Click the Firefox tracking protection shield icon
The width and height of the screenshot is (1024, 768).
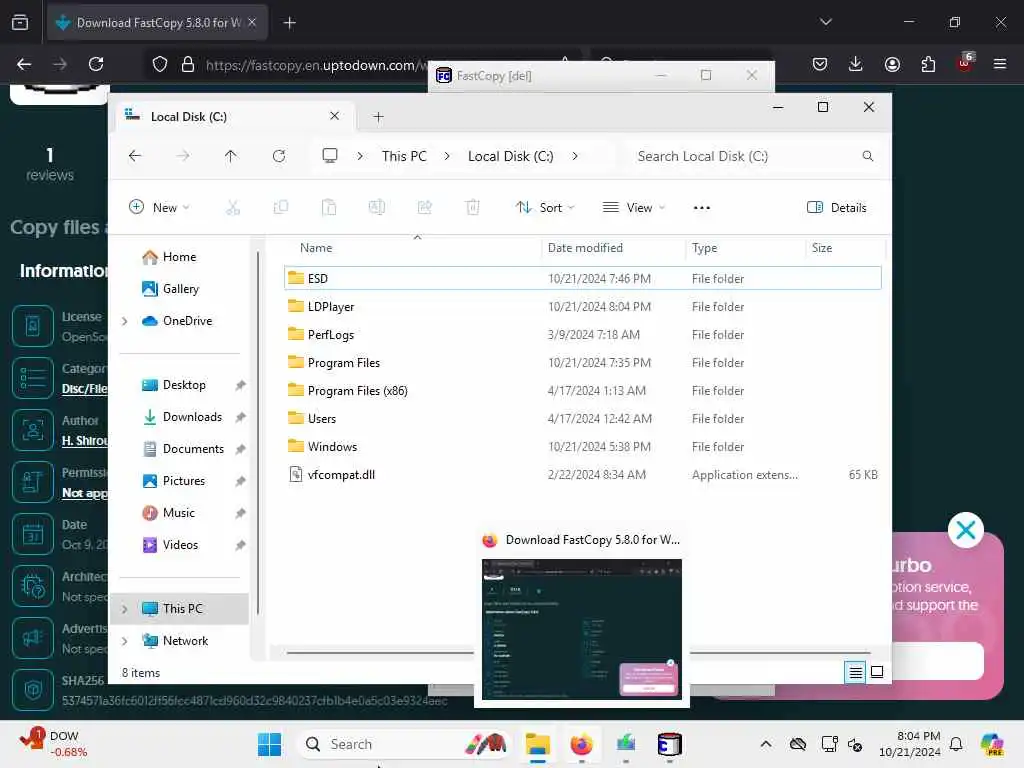click(x=160, y=64)
